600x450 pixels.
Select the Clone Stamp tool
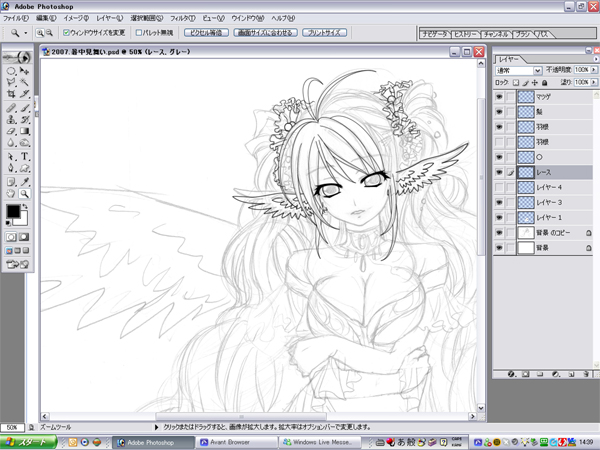(x=11, y=120)
